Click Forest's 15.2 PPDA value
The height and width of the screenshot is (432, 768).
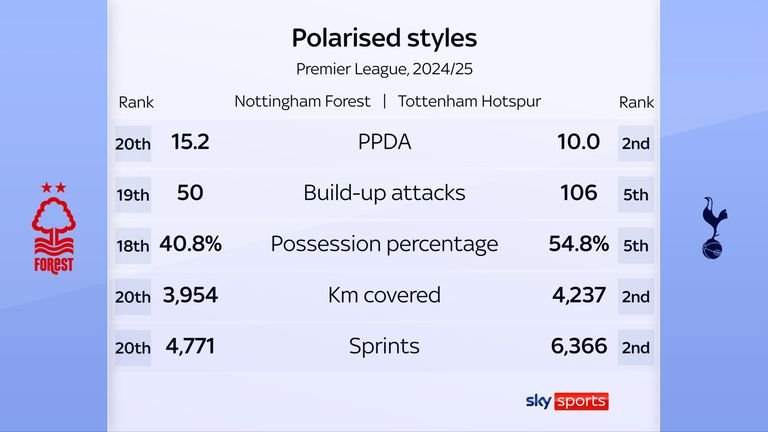coord(190,142)
